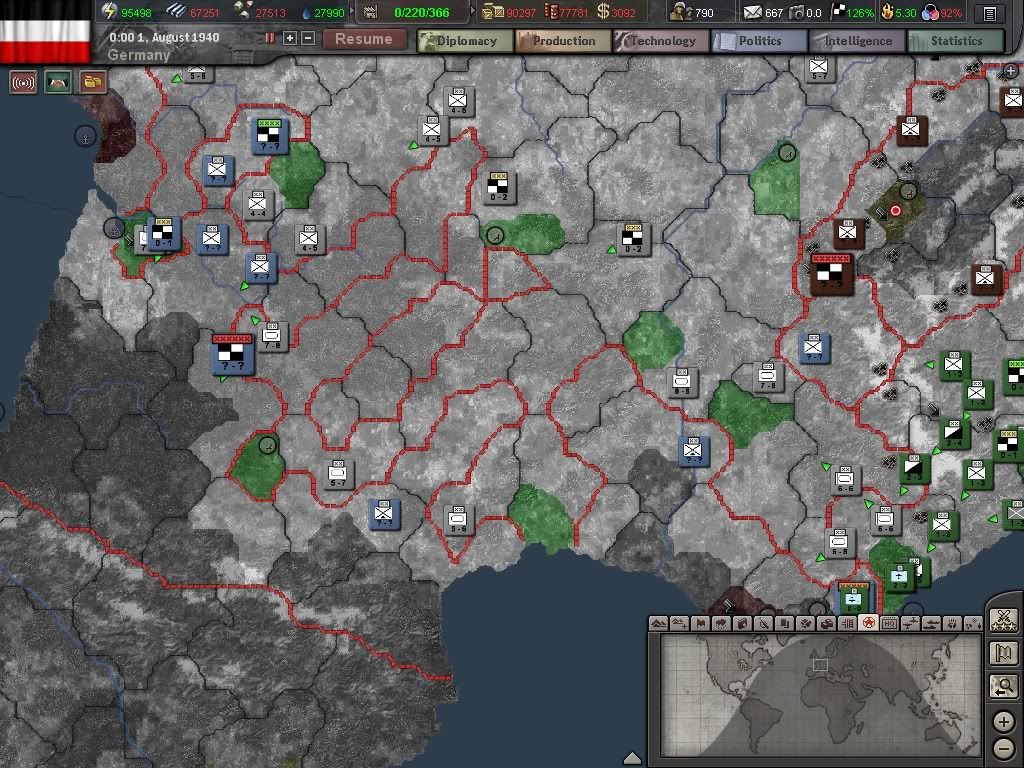Pause the game with the red pause button
Viewport: 1024px width, 768px height.
pyautogui.click(x=270, y=38)
